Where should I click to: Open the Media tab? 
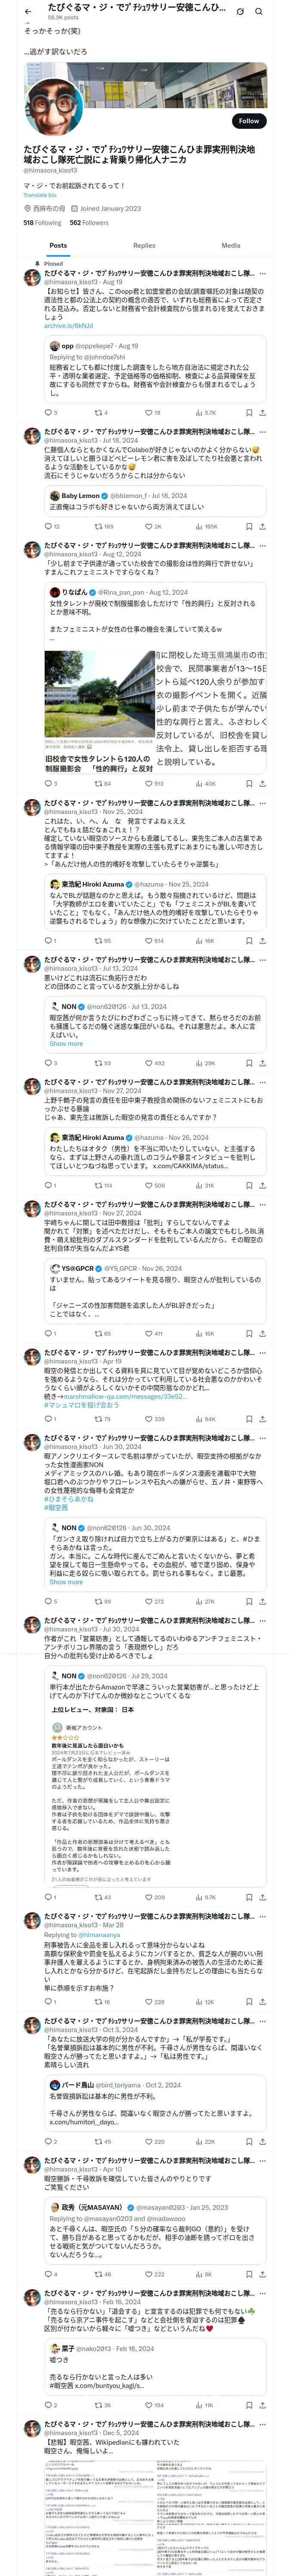tap(231, 245)
